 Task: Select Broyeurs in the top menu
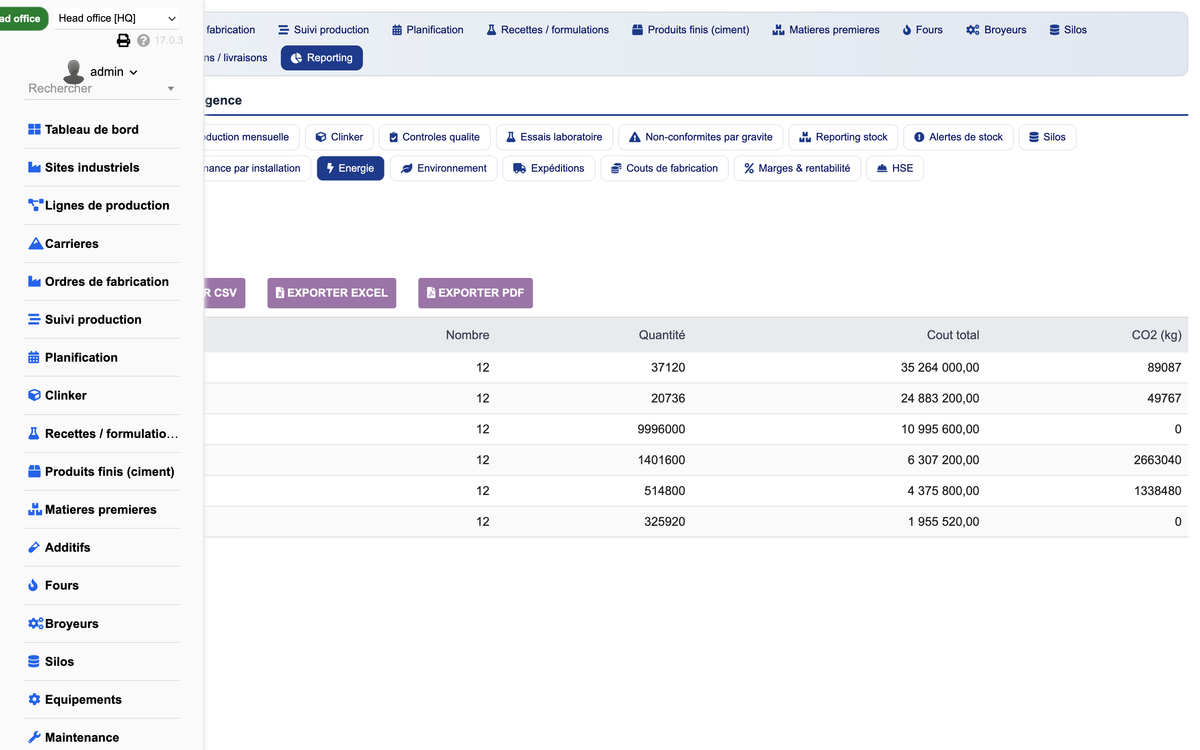click(996, 30)
